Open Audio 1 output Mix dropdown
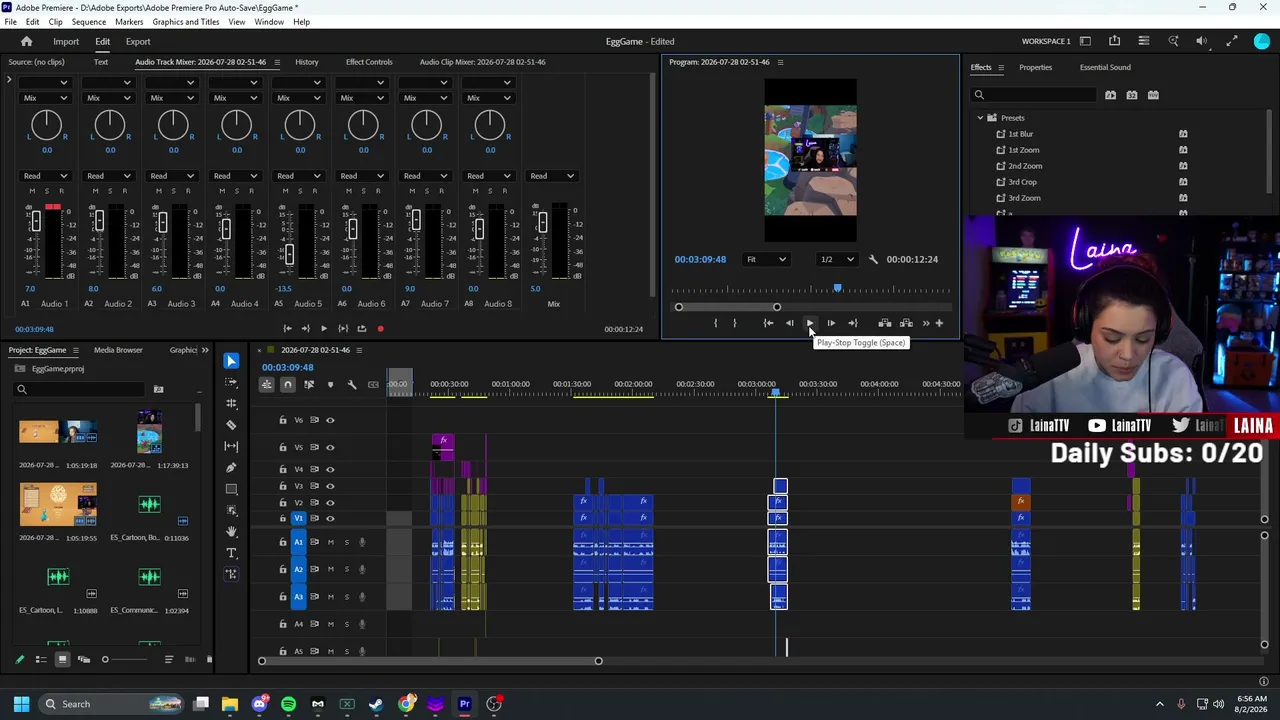Viewport: 1280px width, 720px height. (45, 98)
